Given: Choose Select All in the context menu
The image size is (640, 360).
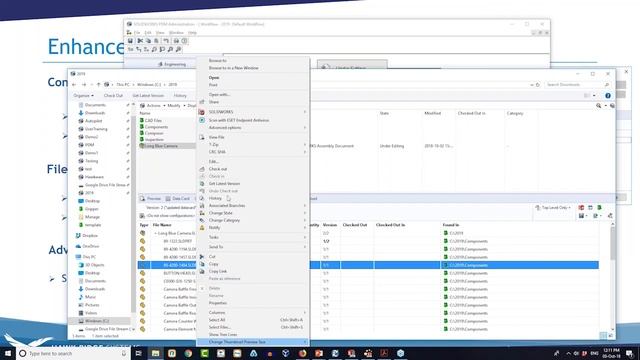Looking at the screenshot, I should [217, 320].
